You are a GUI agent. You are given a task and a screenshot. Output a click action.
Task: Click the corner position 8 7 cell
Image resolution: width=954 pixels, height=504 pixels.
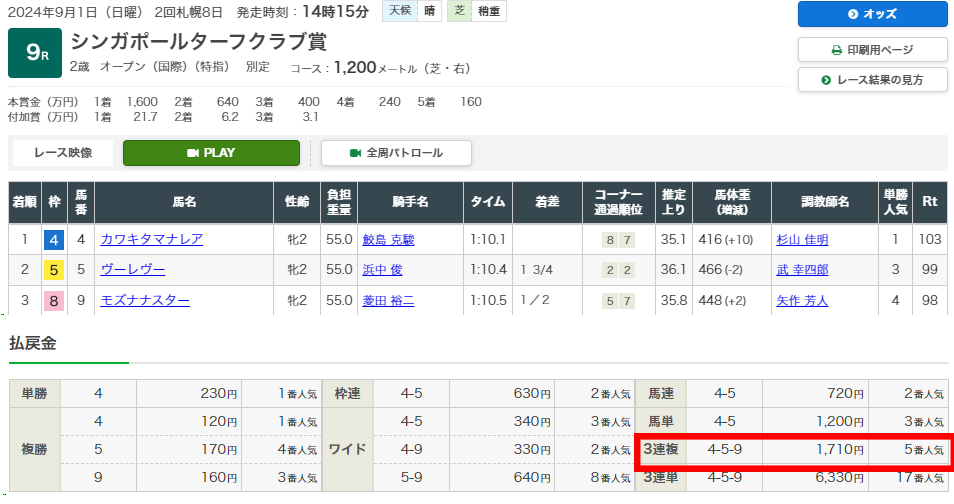coord(619,240)
